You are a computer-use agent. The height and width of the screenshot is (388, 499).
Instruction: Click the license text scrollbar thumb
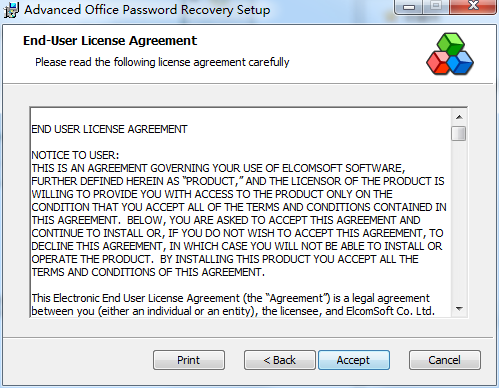[x=459, y=133]
